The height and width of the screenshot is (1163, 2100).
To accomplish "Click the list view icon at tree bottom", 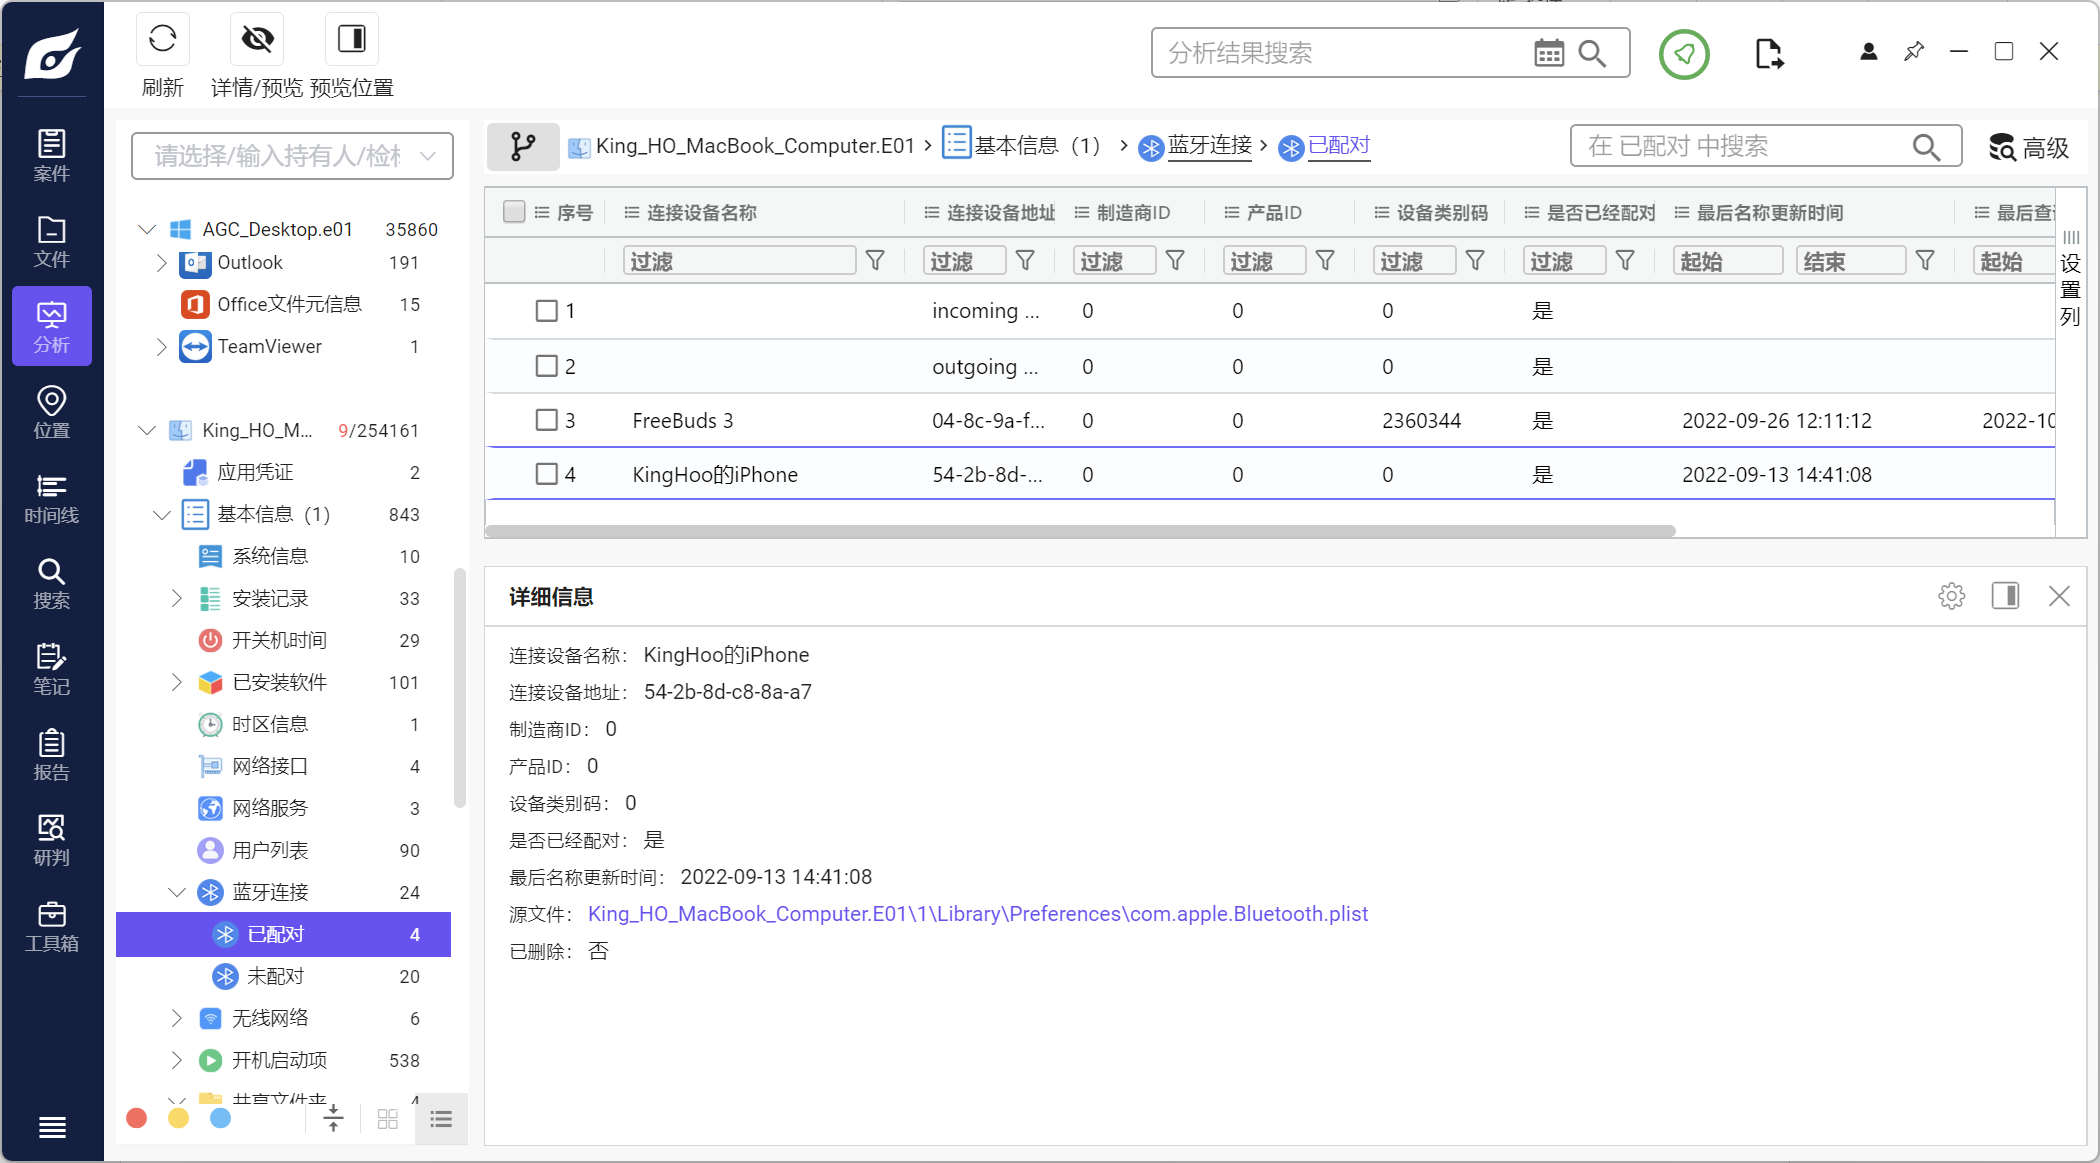I will pos(441,1119).
